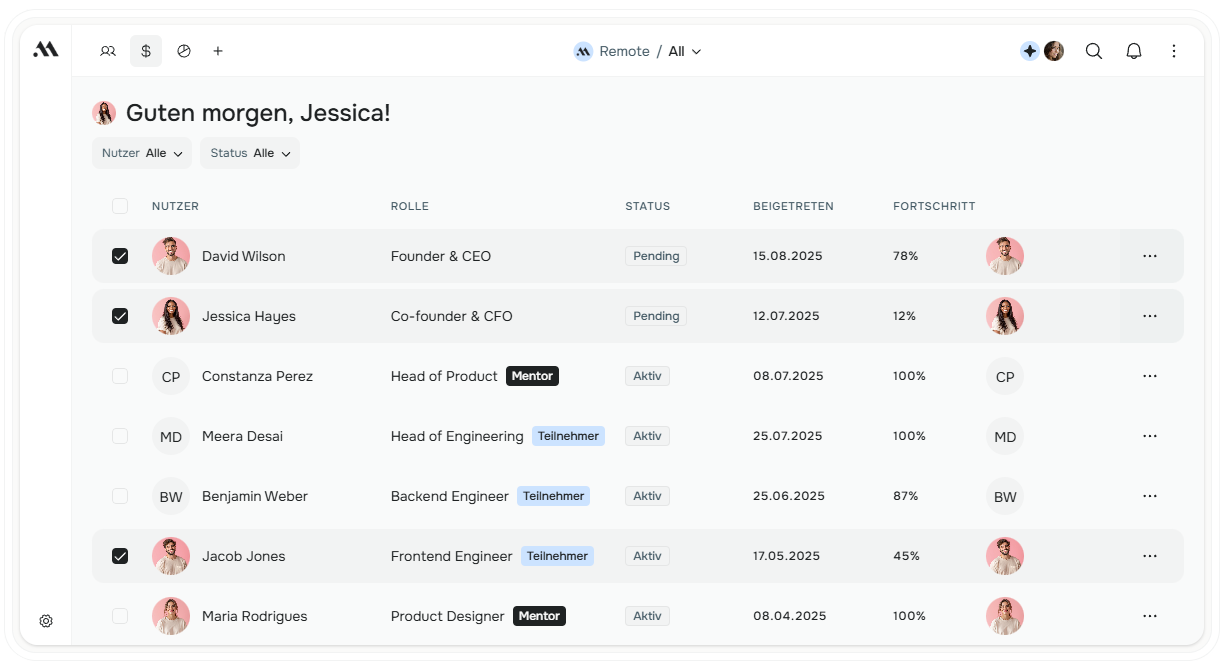The image size is (1231, 665).
Task: Click the role Backend Engineer
Action: point(450,496)
